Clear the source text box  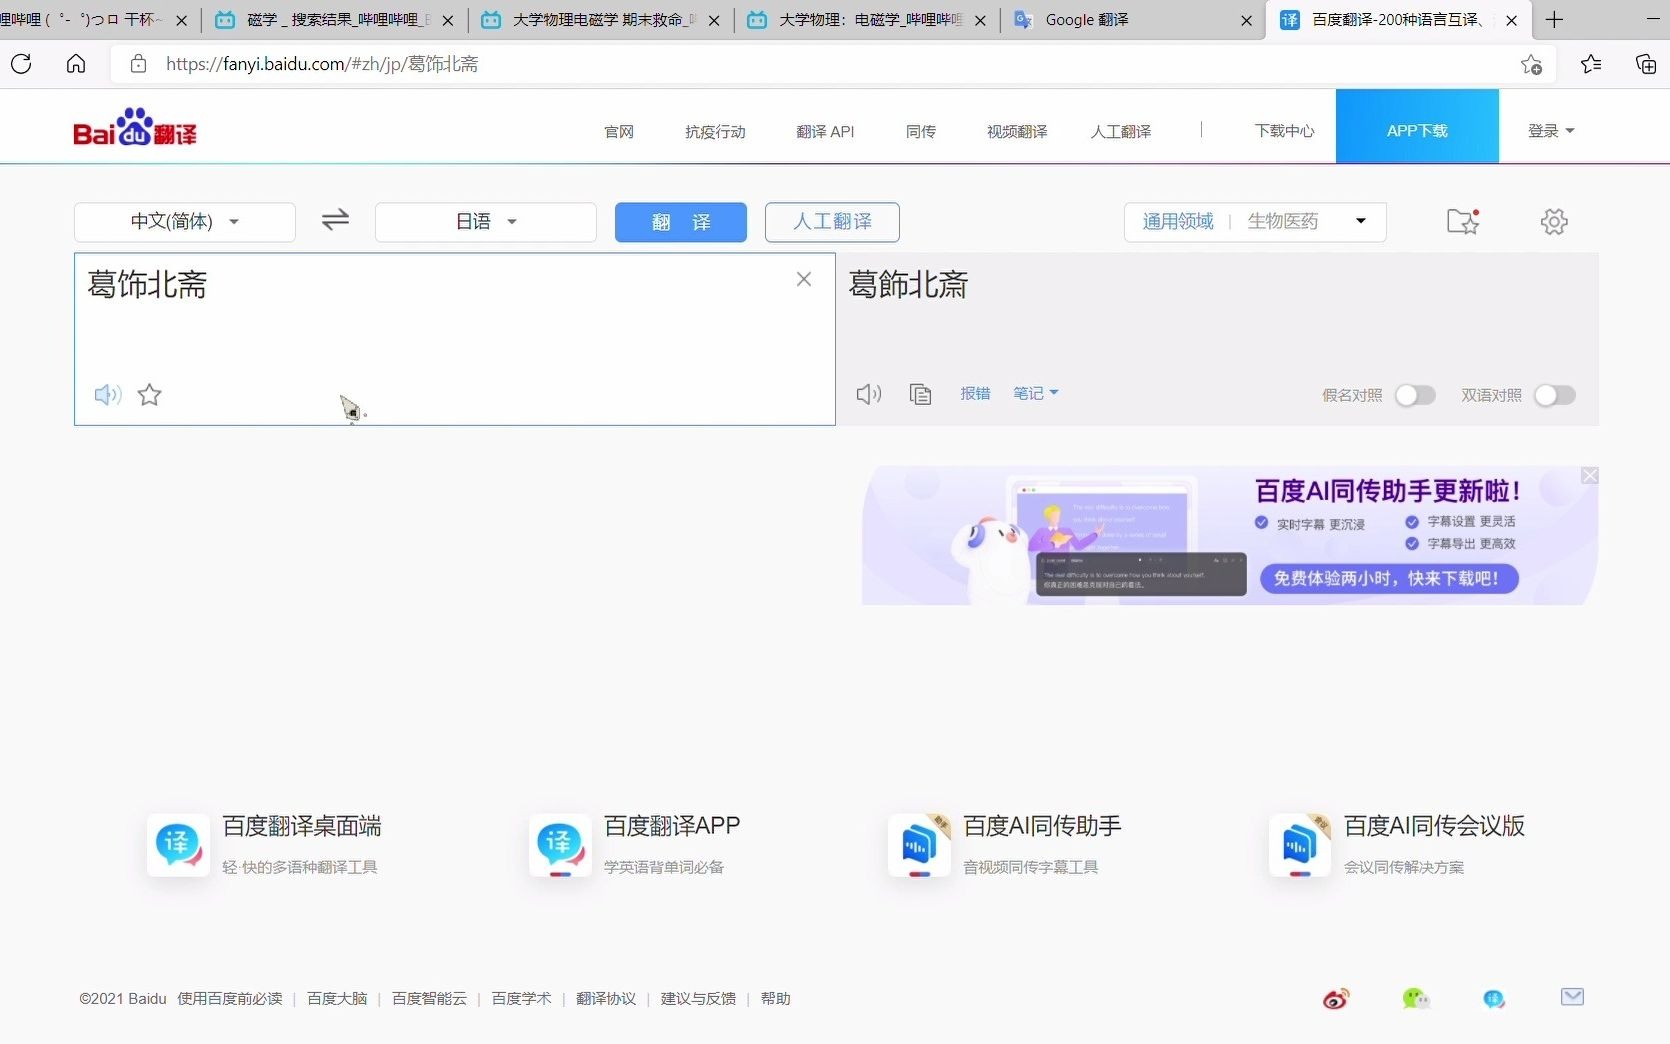pos(803,280)
